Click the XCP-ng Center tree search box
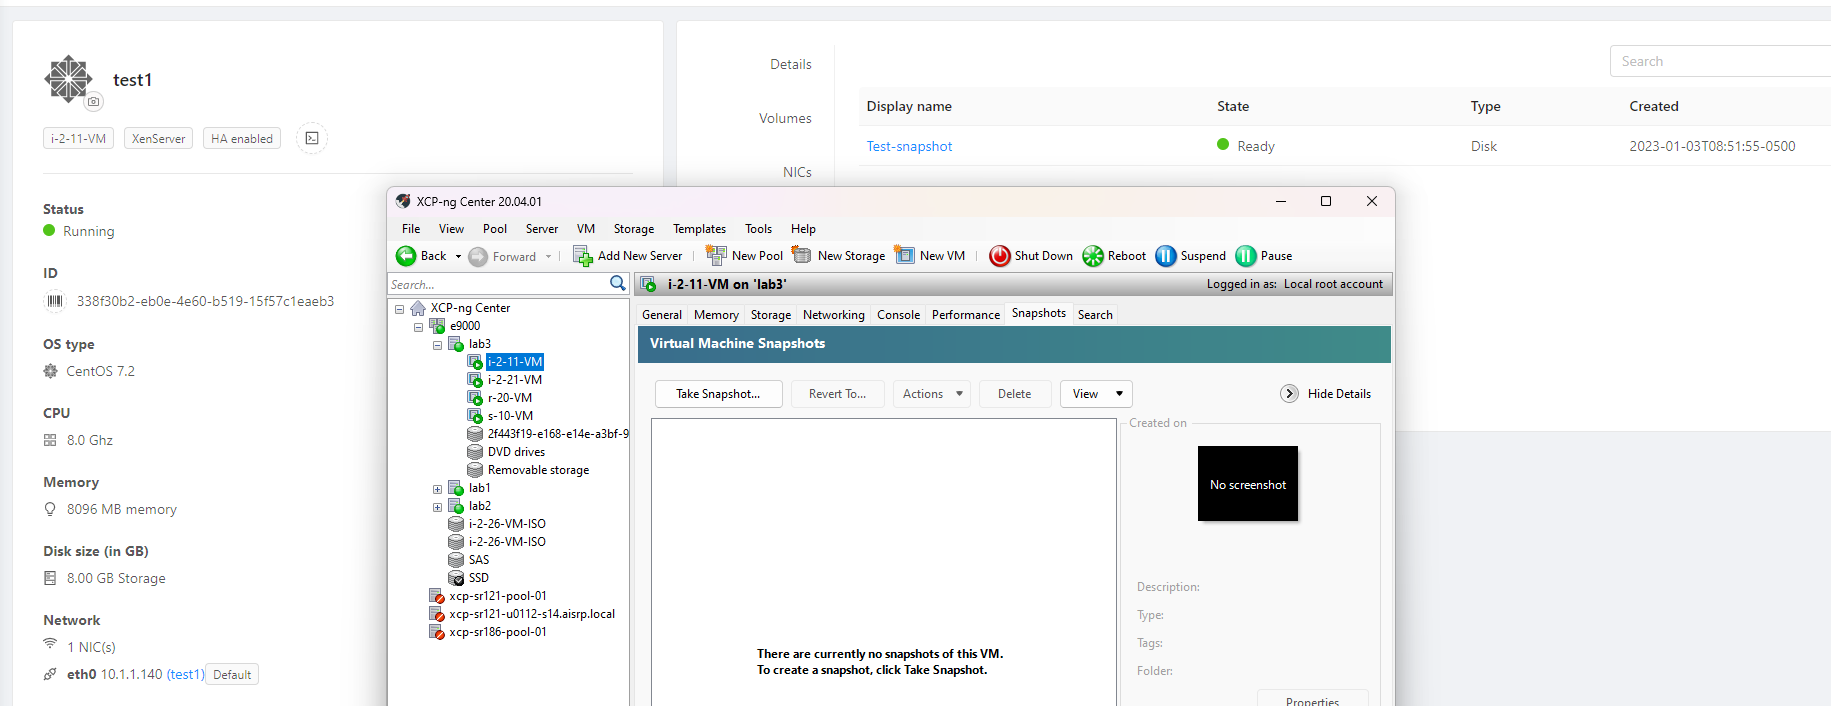The image size is (1831, 706). [x=498, y=284]
